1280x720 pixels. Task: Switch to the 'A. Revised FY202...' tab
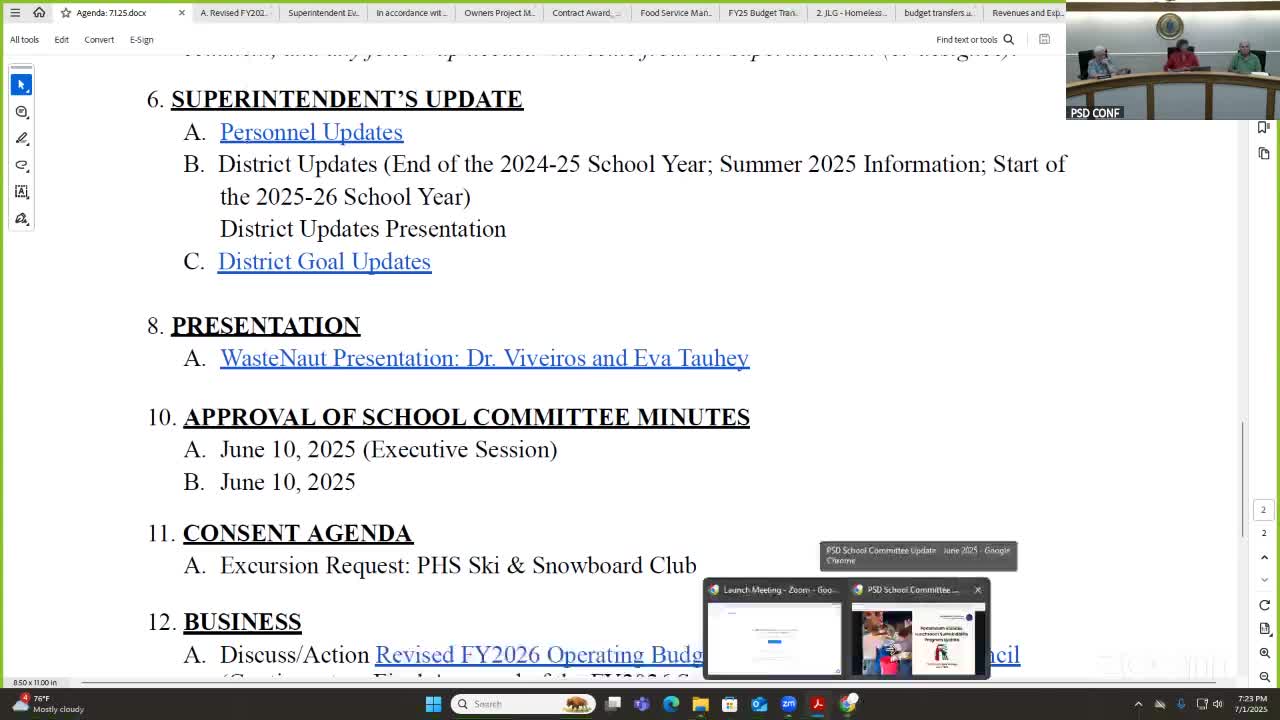tap(234, 13)
